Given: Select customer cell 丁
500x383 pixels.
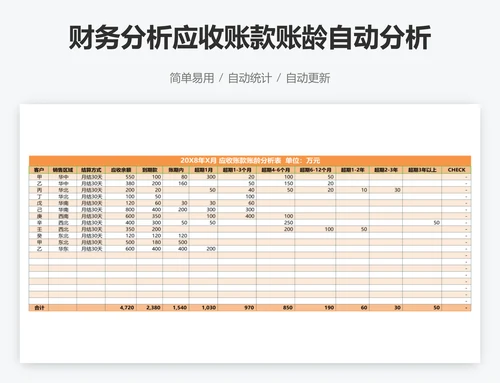Looking at the screenshot, I should 39,197.
